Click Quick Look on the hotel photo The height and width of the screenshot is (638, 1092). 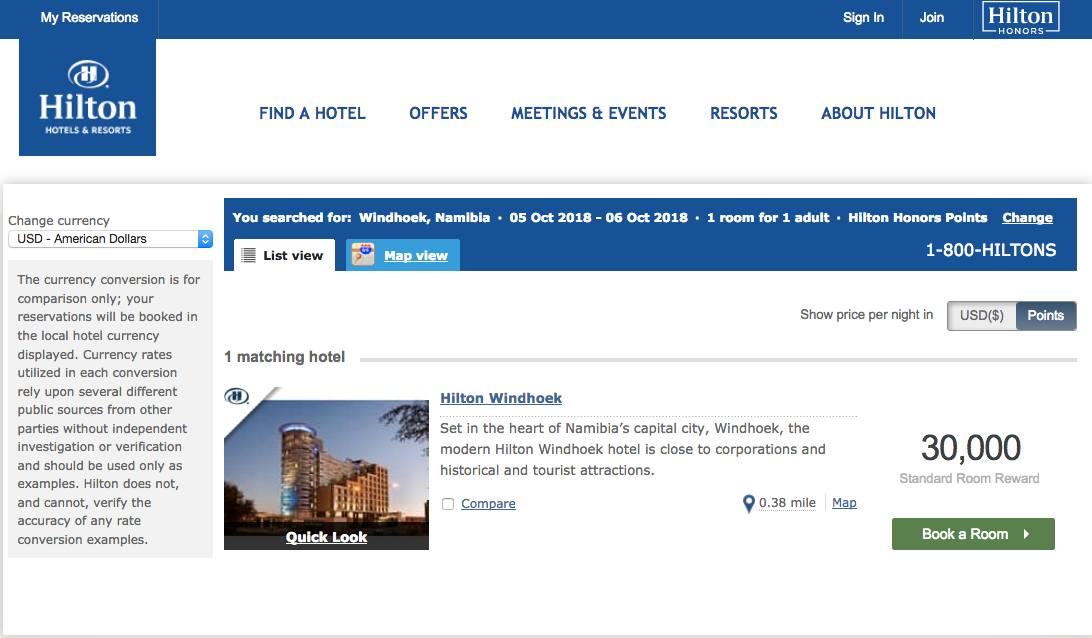[x=326, y=537]
